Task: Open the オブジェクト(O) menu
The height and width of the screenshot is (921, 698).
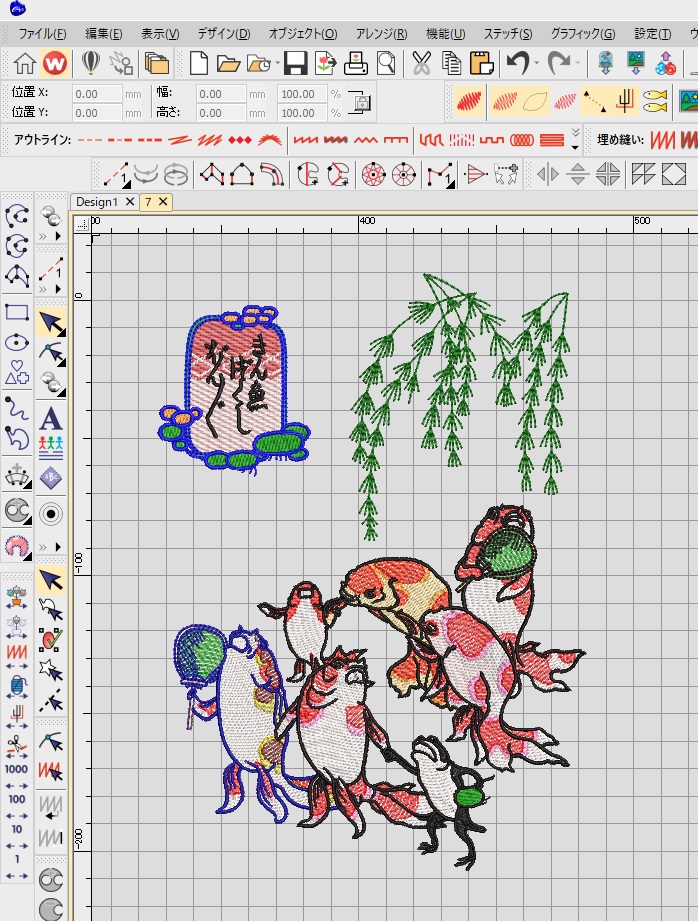Action: tap(303, 33)
